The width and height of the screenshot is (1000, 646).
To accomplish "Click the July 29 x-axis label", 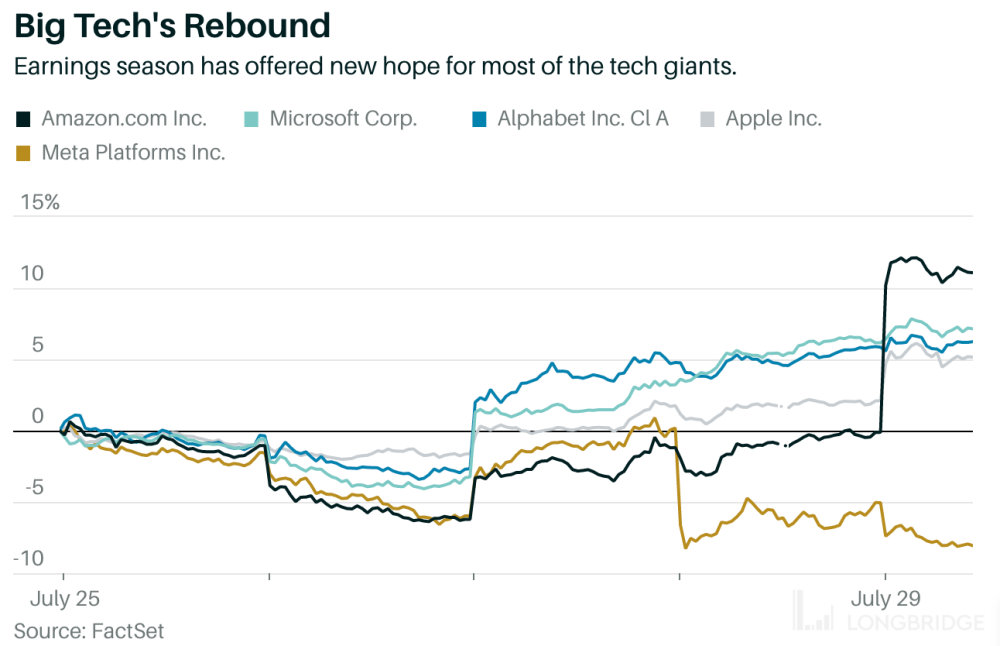I will click(x=885, y=598).
